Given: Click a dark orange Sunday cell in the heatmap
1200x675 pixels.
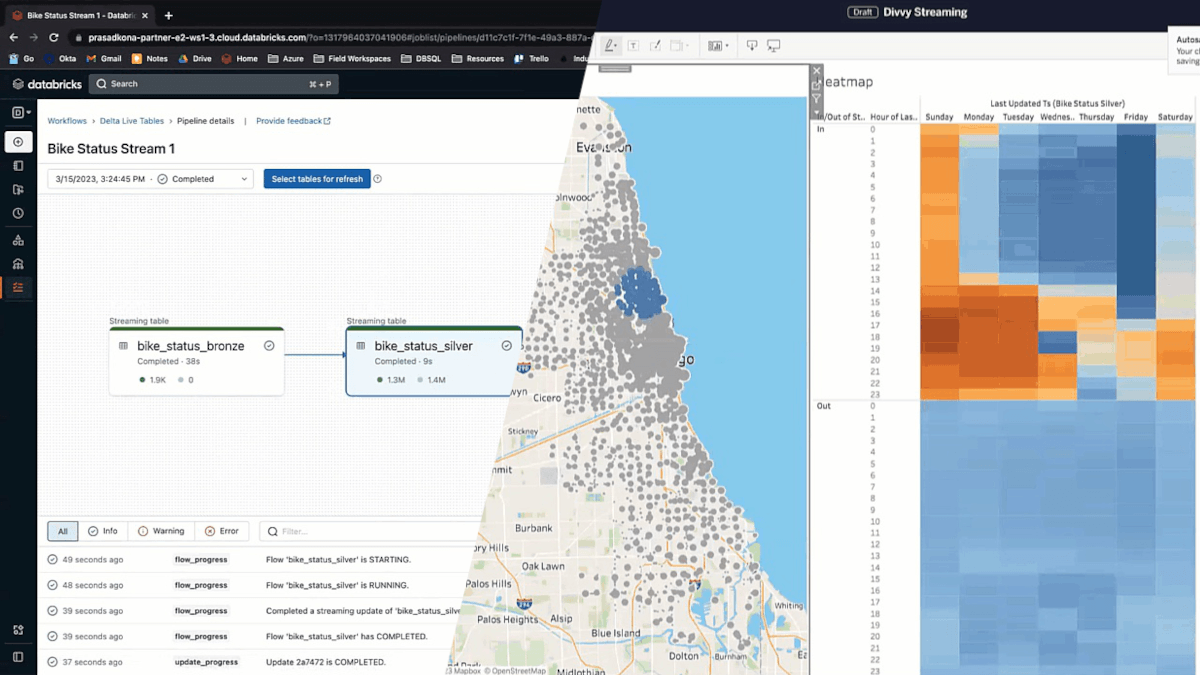Looking at the screenshot, I should point(940,330).
